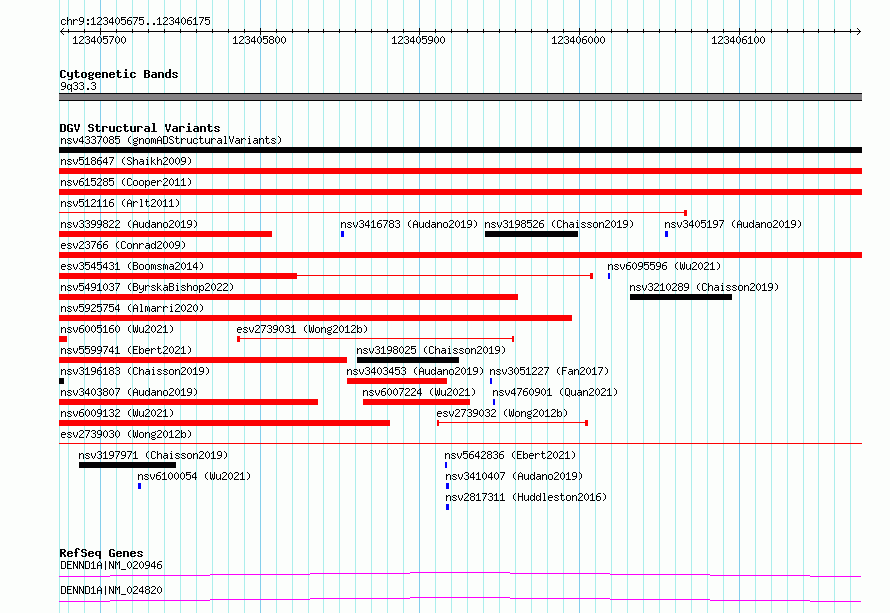890x613 pixels.
Task: Click ruler position 123406000
Action: [578, 40]
